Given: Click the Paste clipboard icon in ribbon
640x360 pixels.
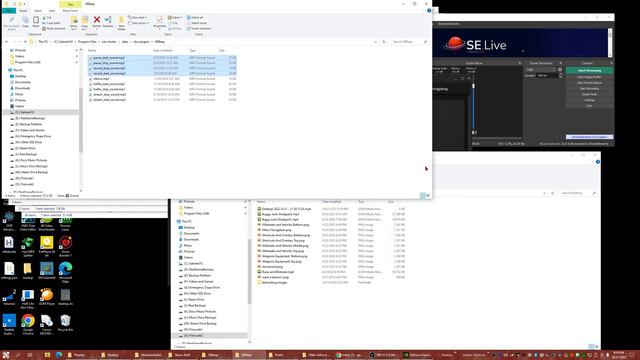Looking at the screenshot, I should coord(36,20).
